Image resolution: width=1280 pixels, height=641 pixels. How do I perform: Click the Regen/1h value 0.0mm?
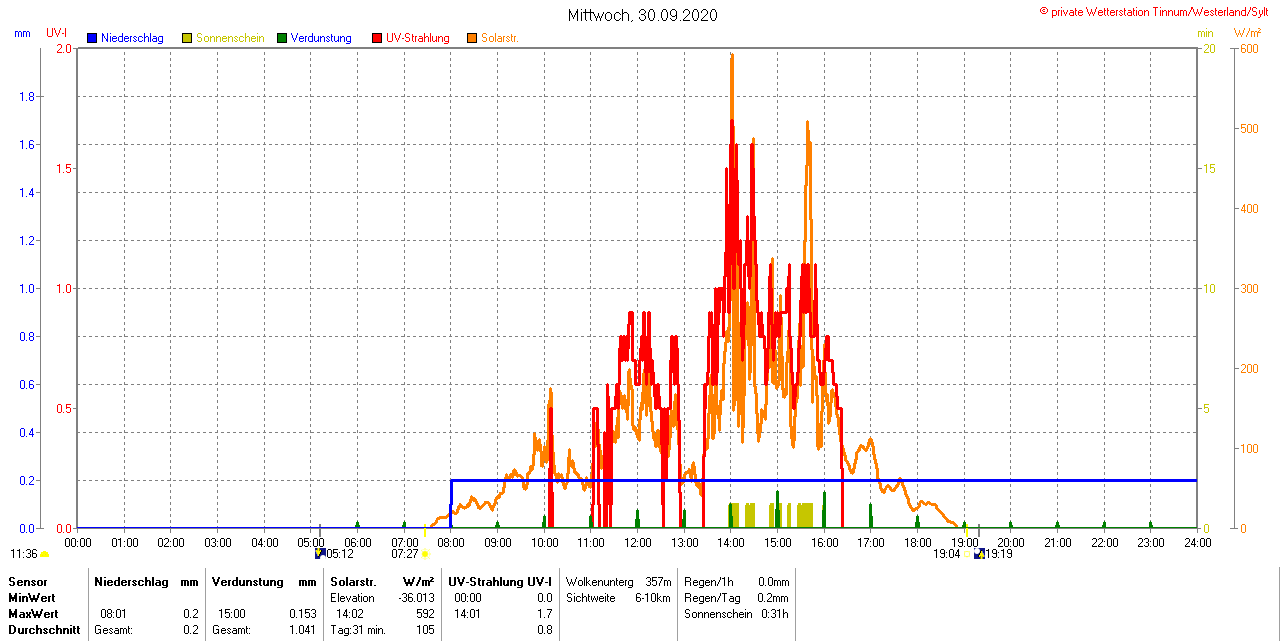pyautogui.click(x=773, y=581)
